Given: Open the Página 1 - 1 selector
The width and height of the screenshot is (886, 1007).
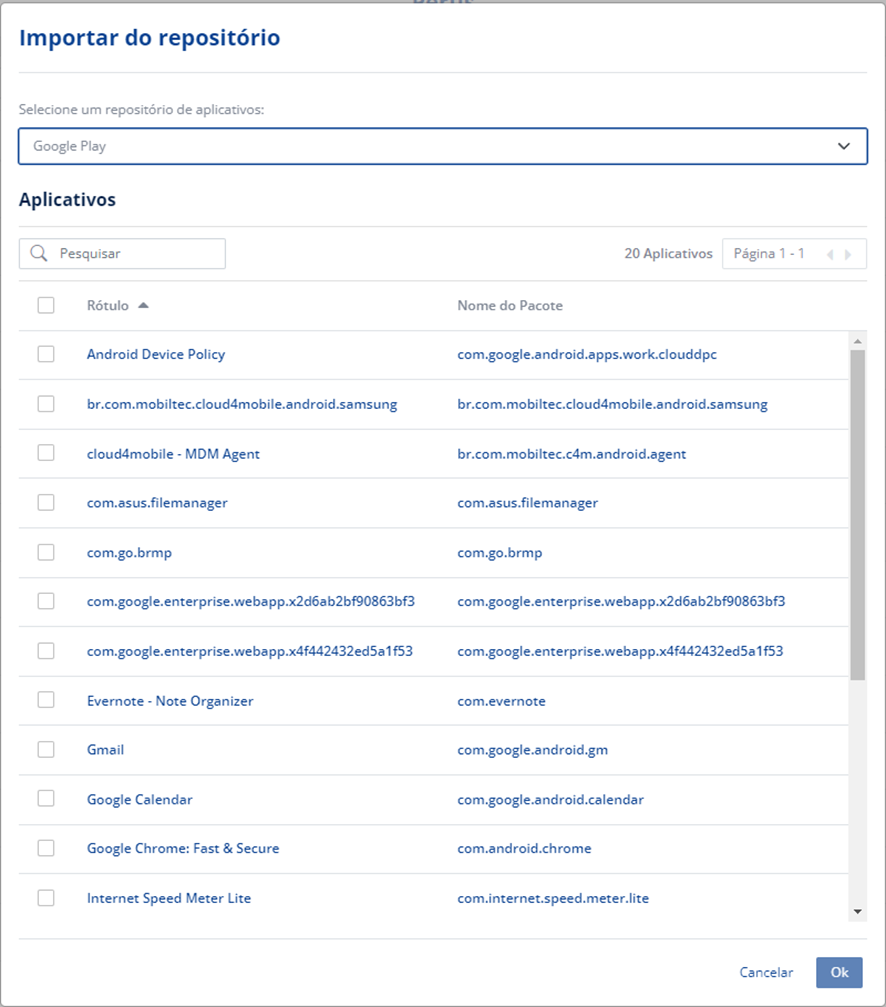Looking at the screenshot, I should pos(768,254).
